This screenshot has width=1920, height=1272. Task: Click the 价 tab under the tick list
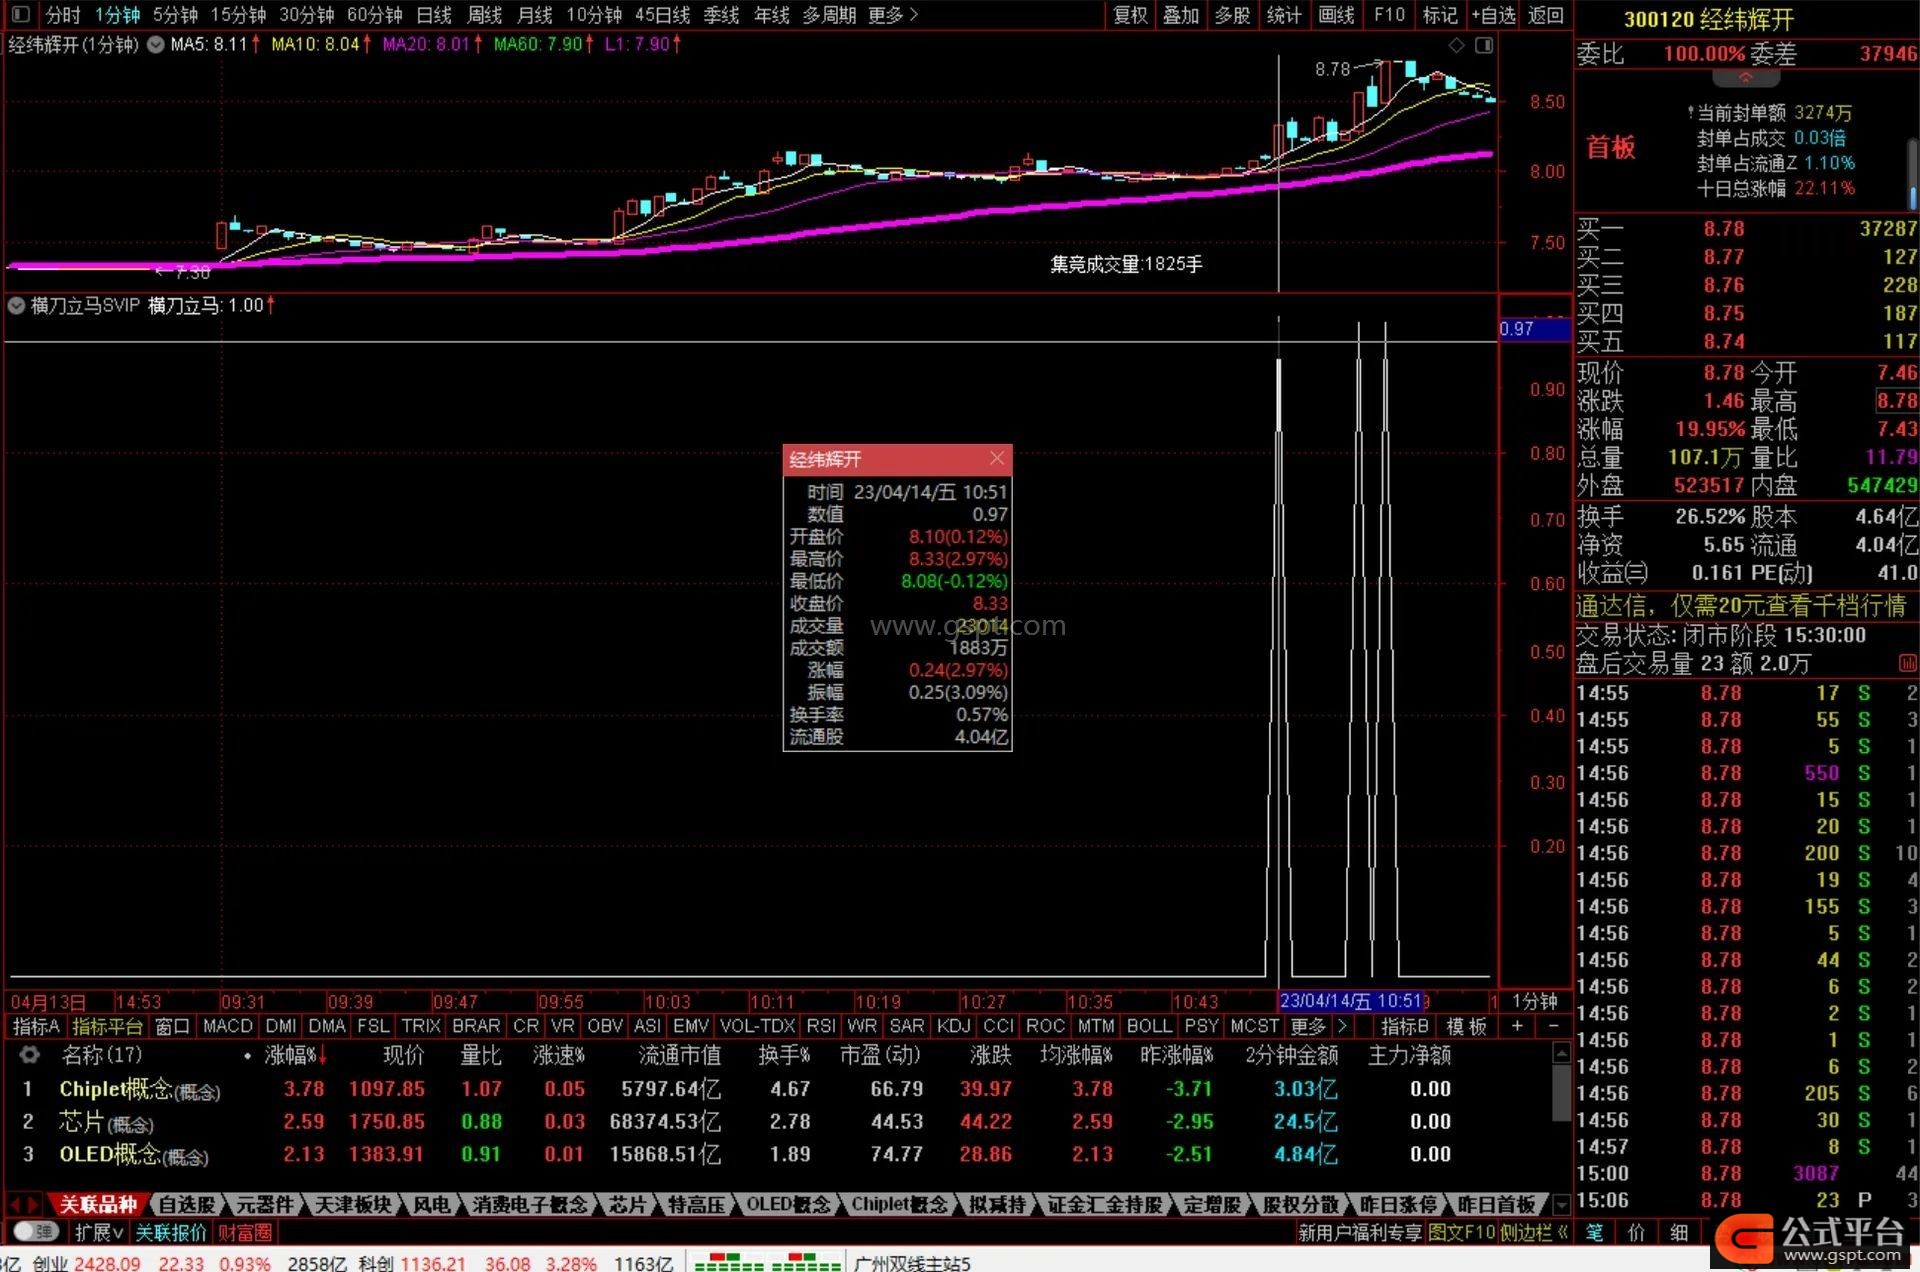pos(1636,1232)
